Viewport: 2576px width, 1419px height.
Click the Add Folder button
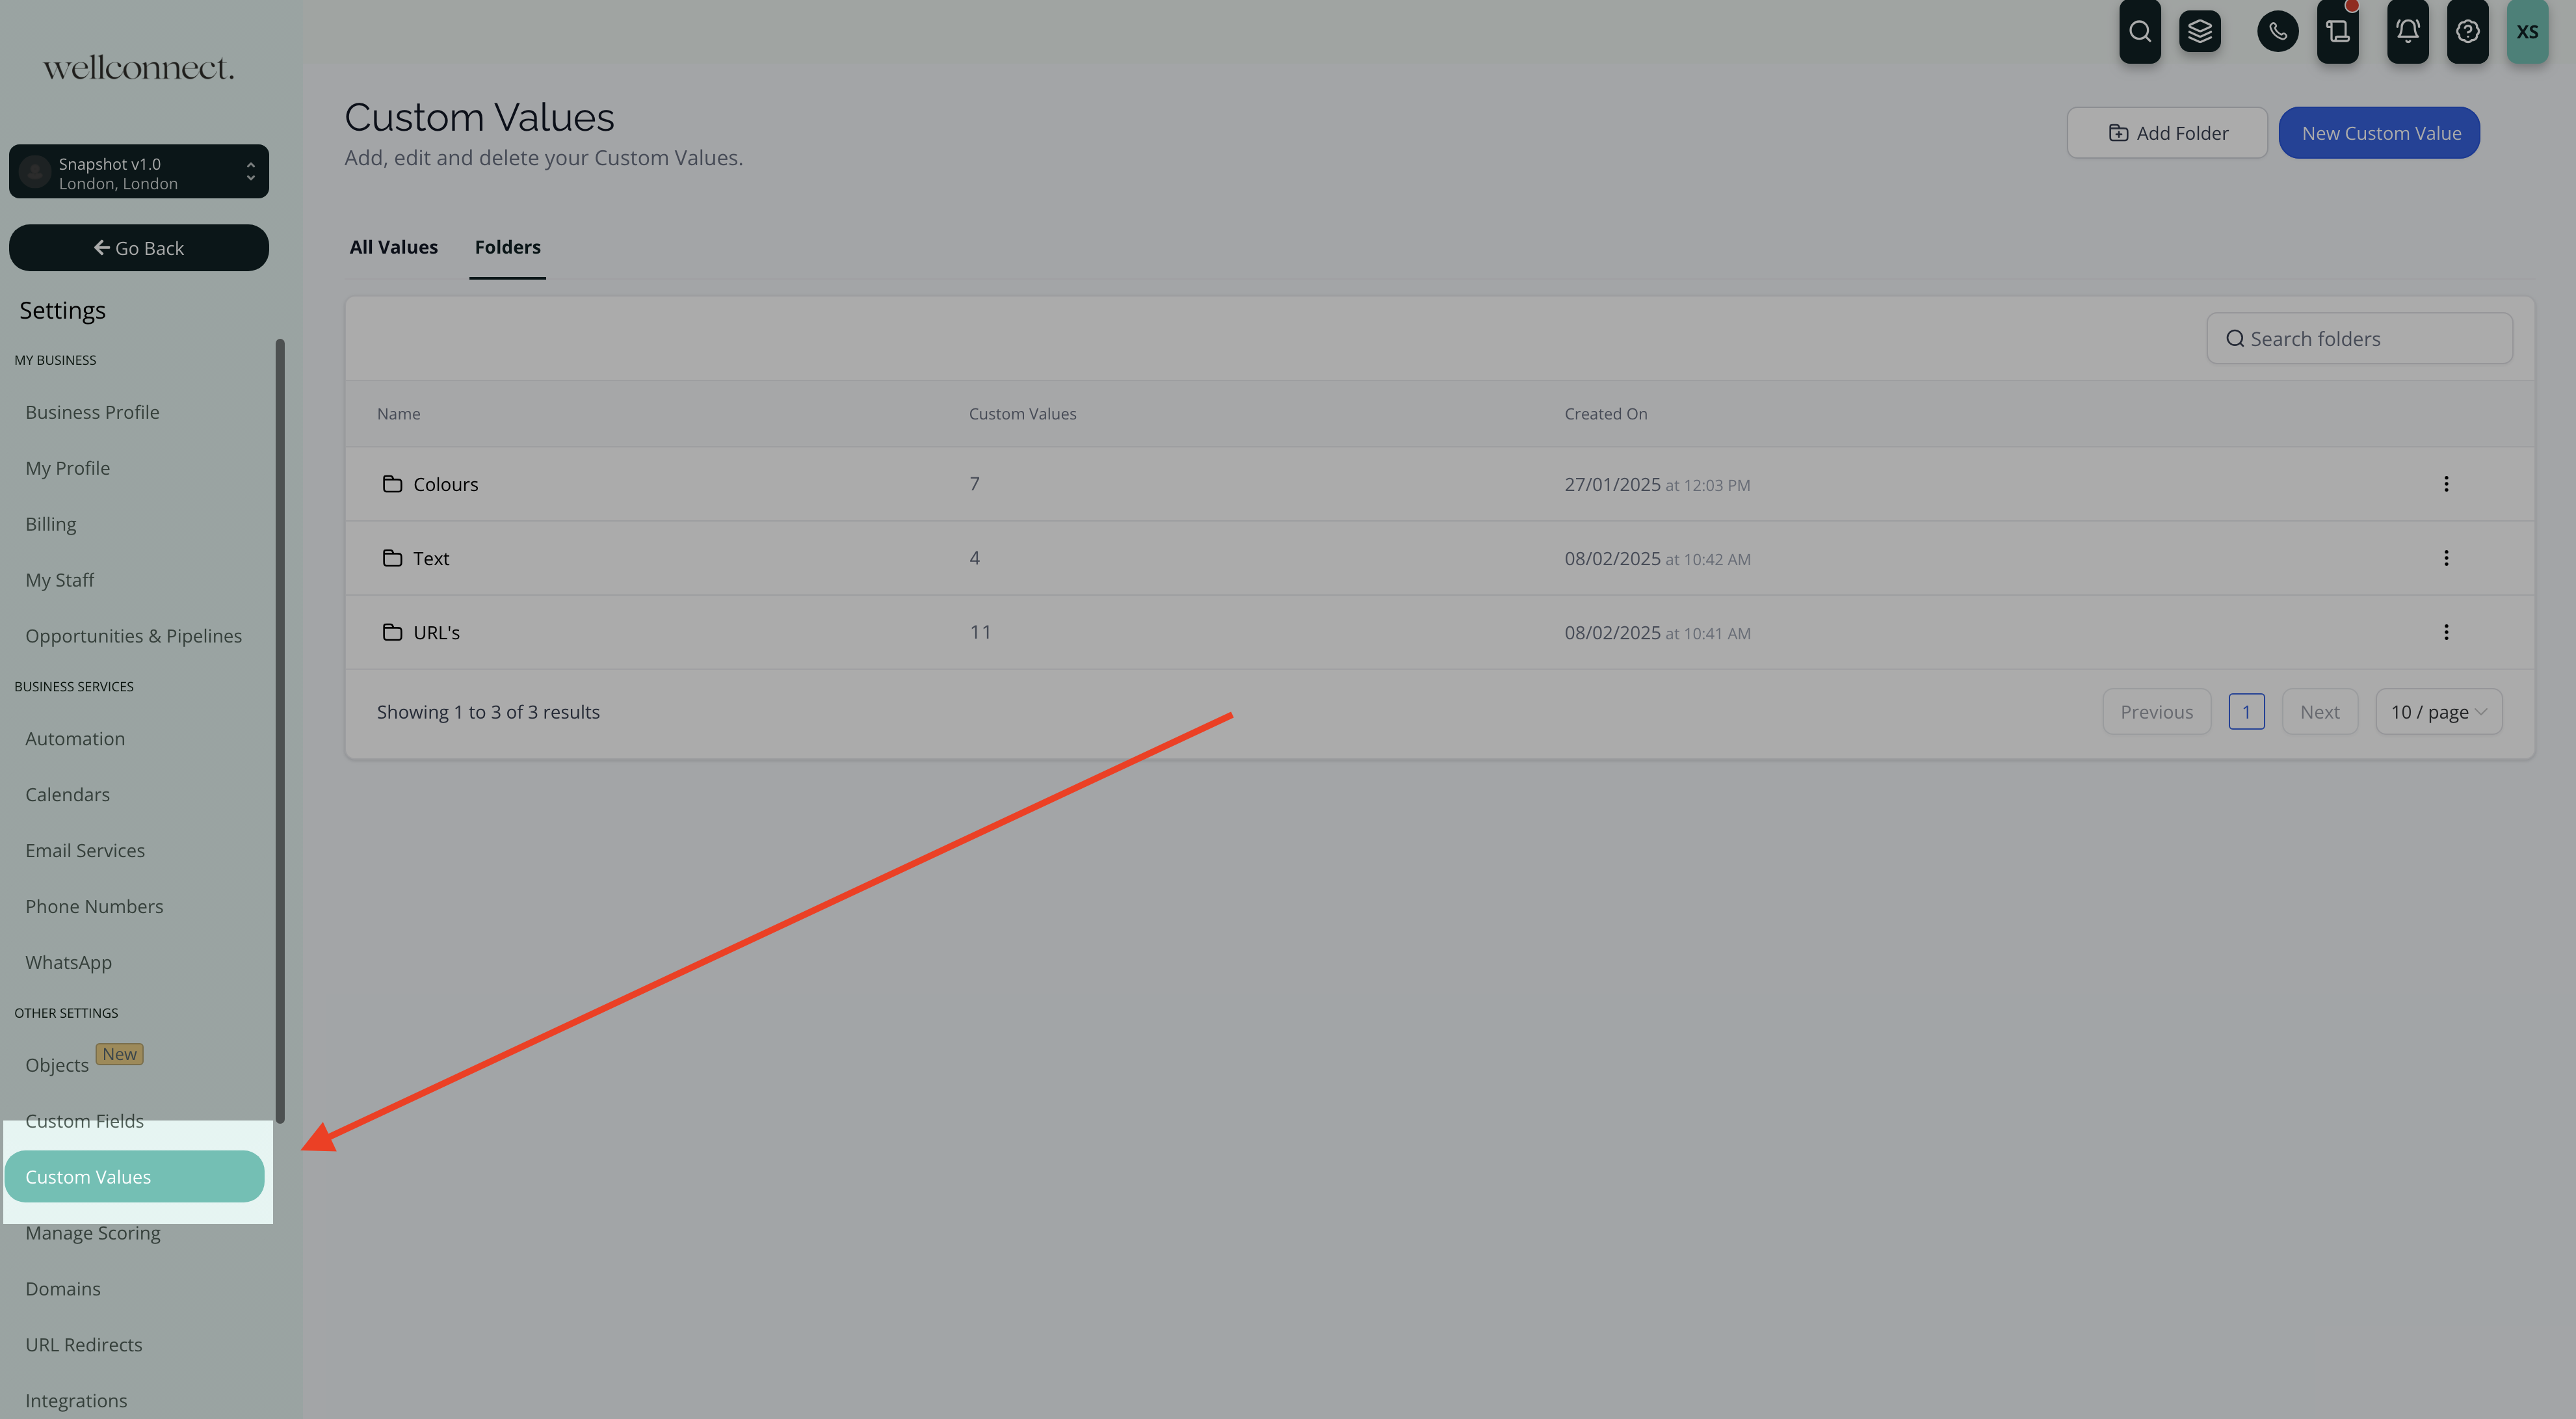(2167, 133)
